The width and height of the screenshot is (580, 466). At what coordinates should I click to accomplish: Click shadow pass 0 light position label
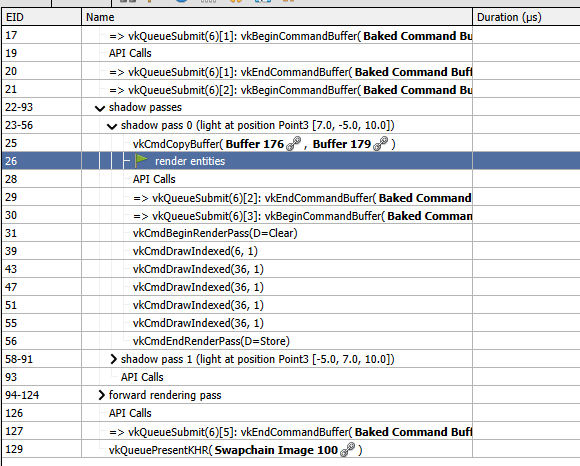[257, 125]
